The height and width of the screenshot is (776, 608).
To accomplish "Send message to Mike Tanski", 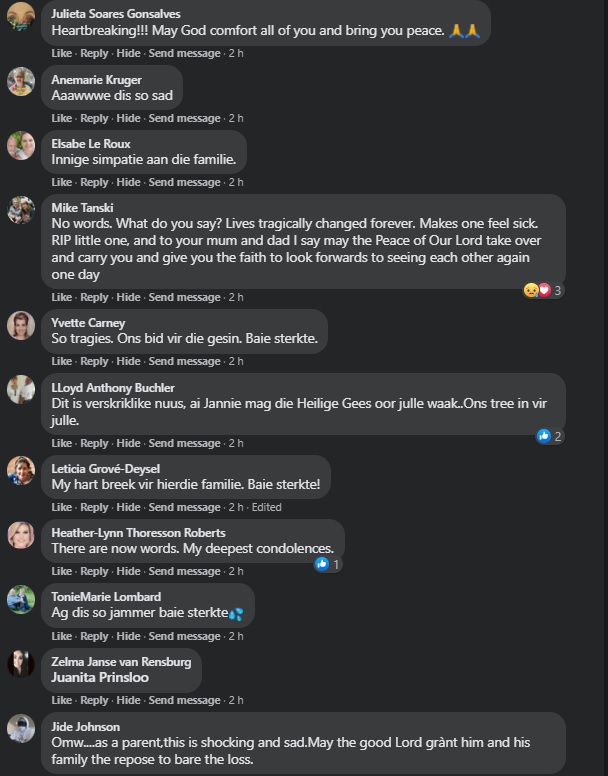I will 184,297.
